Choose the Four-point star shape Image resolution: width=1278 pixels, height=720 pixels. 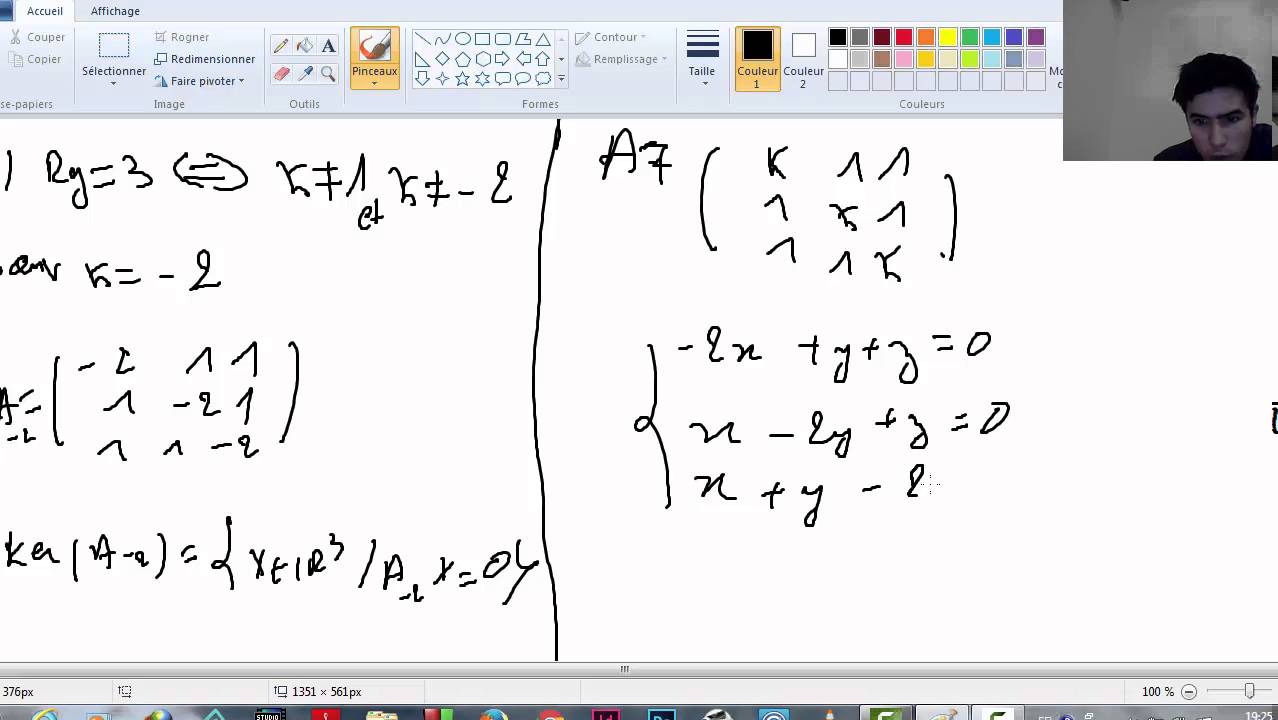click(442, 78)
